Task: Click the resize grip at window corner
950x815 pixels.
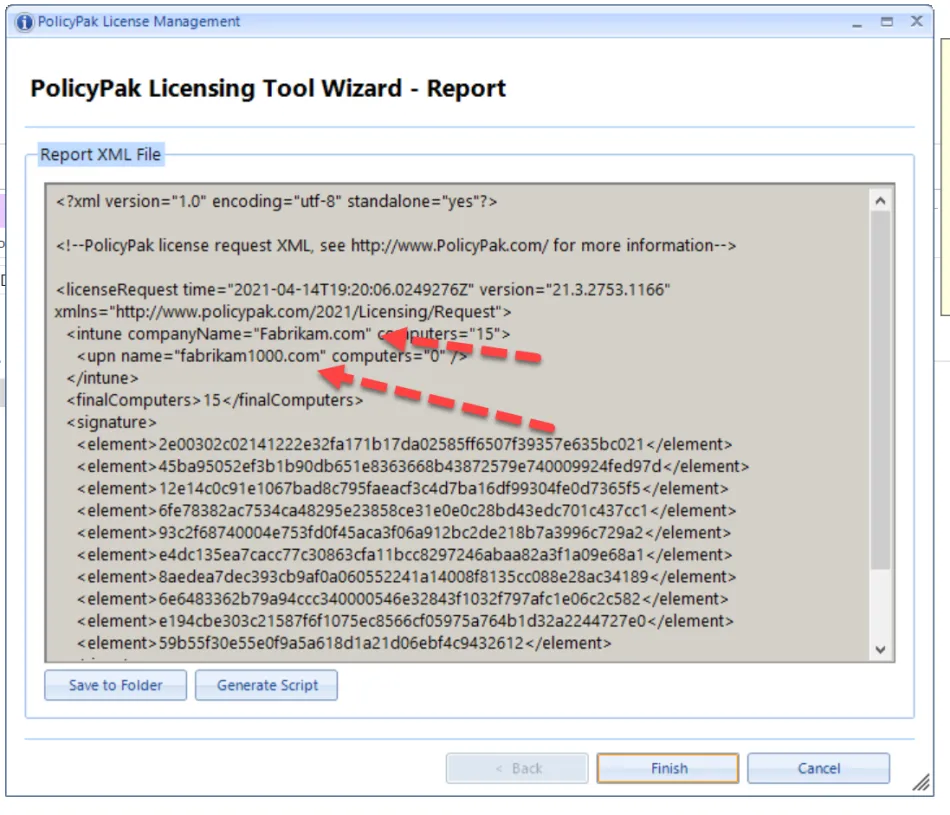Action: point(921,785)
